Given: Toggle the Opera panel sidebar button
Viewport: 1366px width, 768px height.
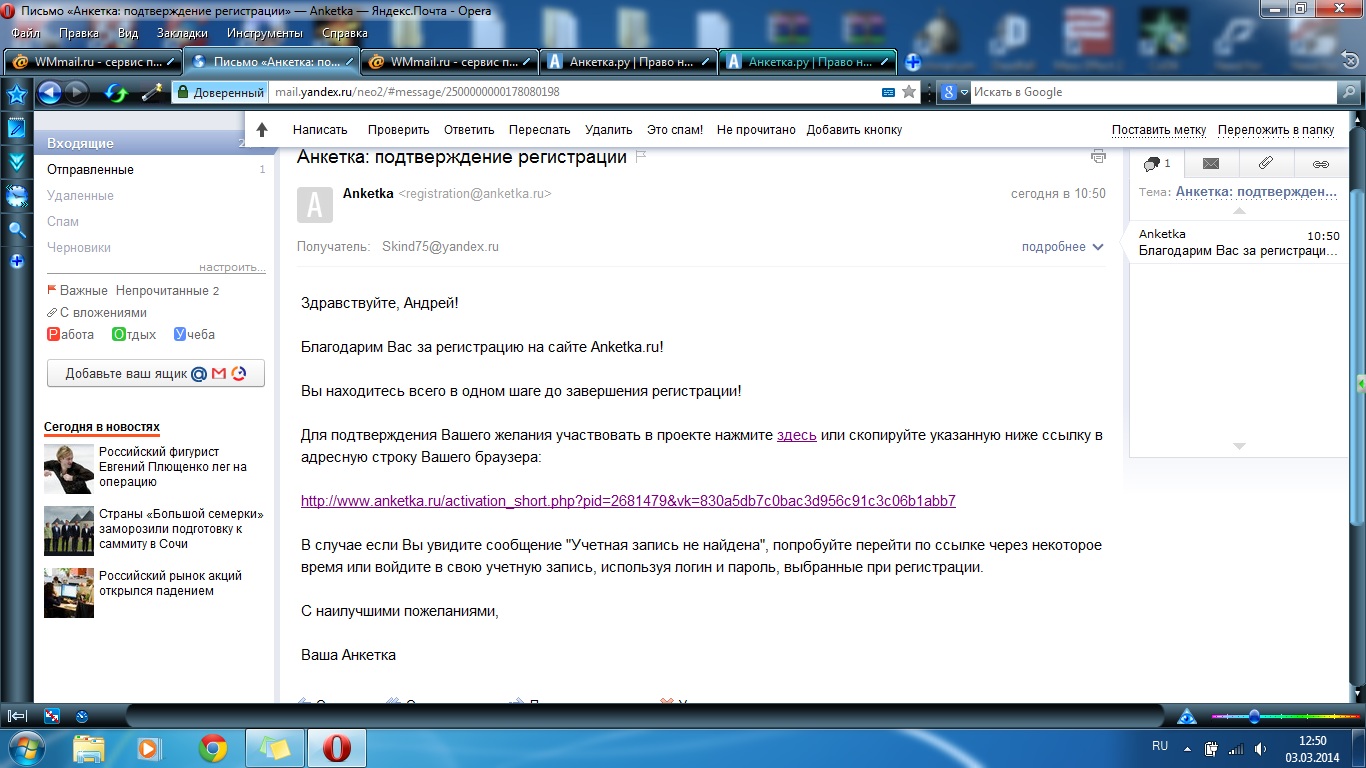Looking at the screenshot, I should pyautogui.click(x=17, y=716).
